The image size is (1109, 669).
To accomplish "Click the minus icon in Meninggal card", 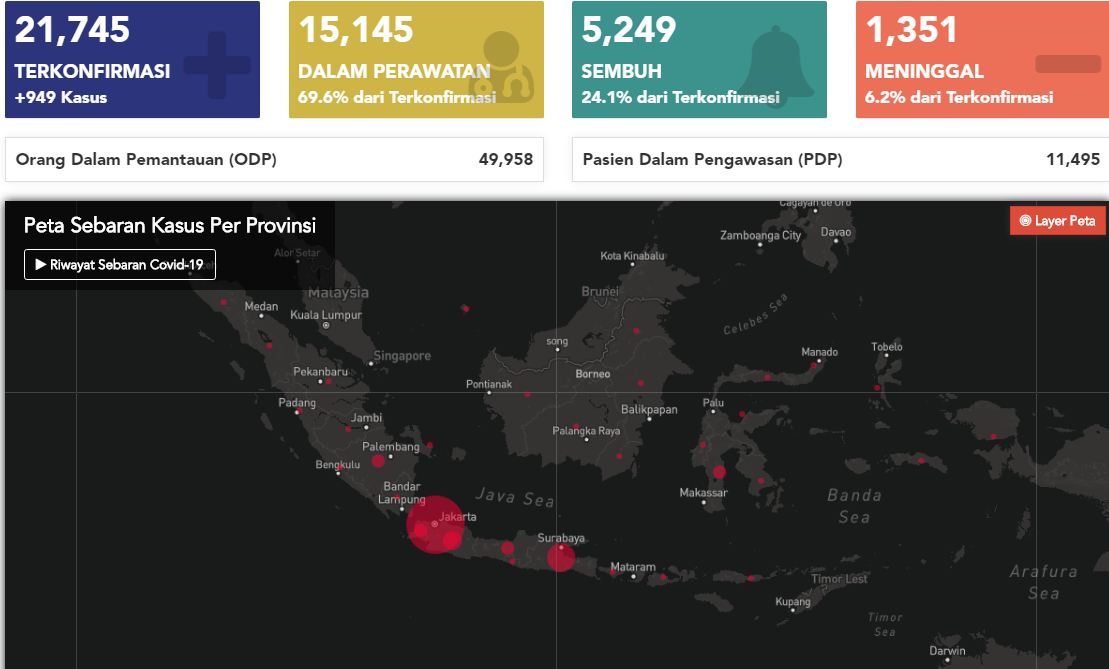I will pos(1067,64).
